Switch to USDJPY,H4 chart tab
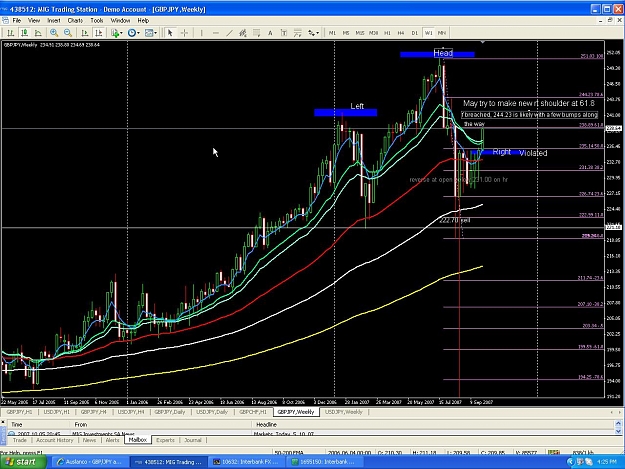This screenshot has height=469, width=625. pos(131,412)
